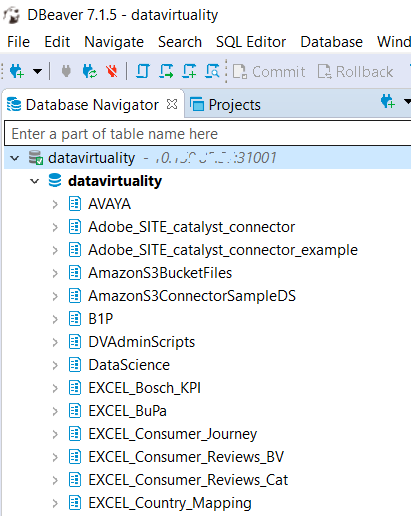Expand the EXCEL_BuPa schema

[55, 411]
